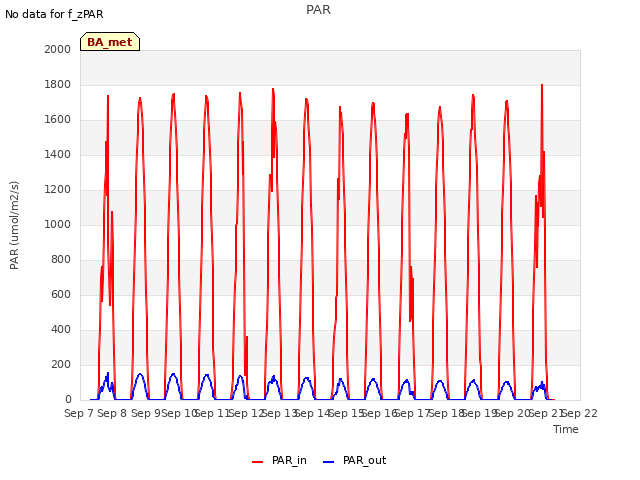Click the y-axis label 1000
640x480 pixels.
tap(58, 224)
